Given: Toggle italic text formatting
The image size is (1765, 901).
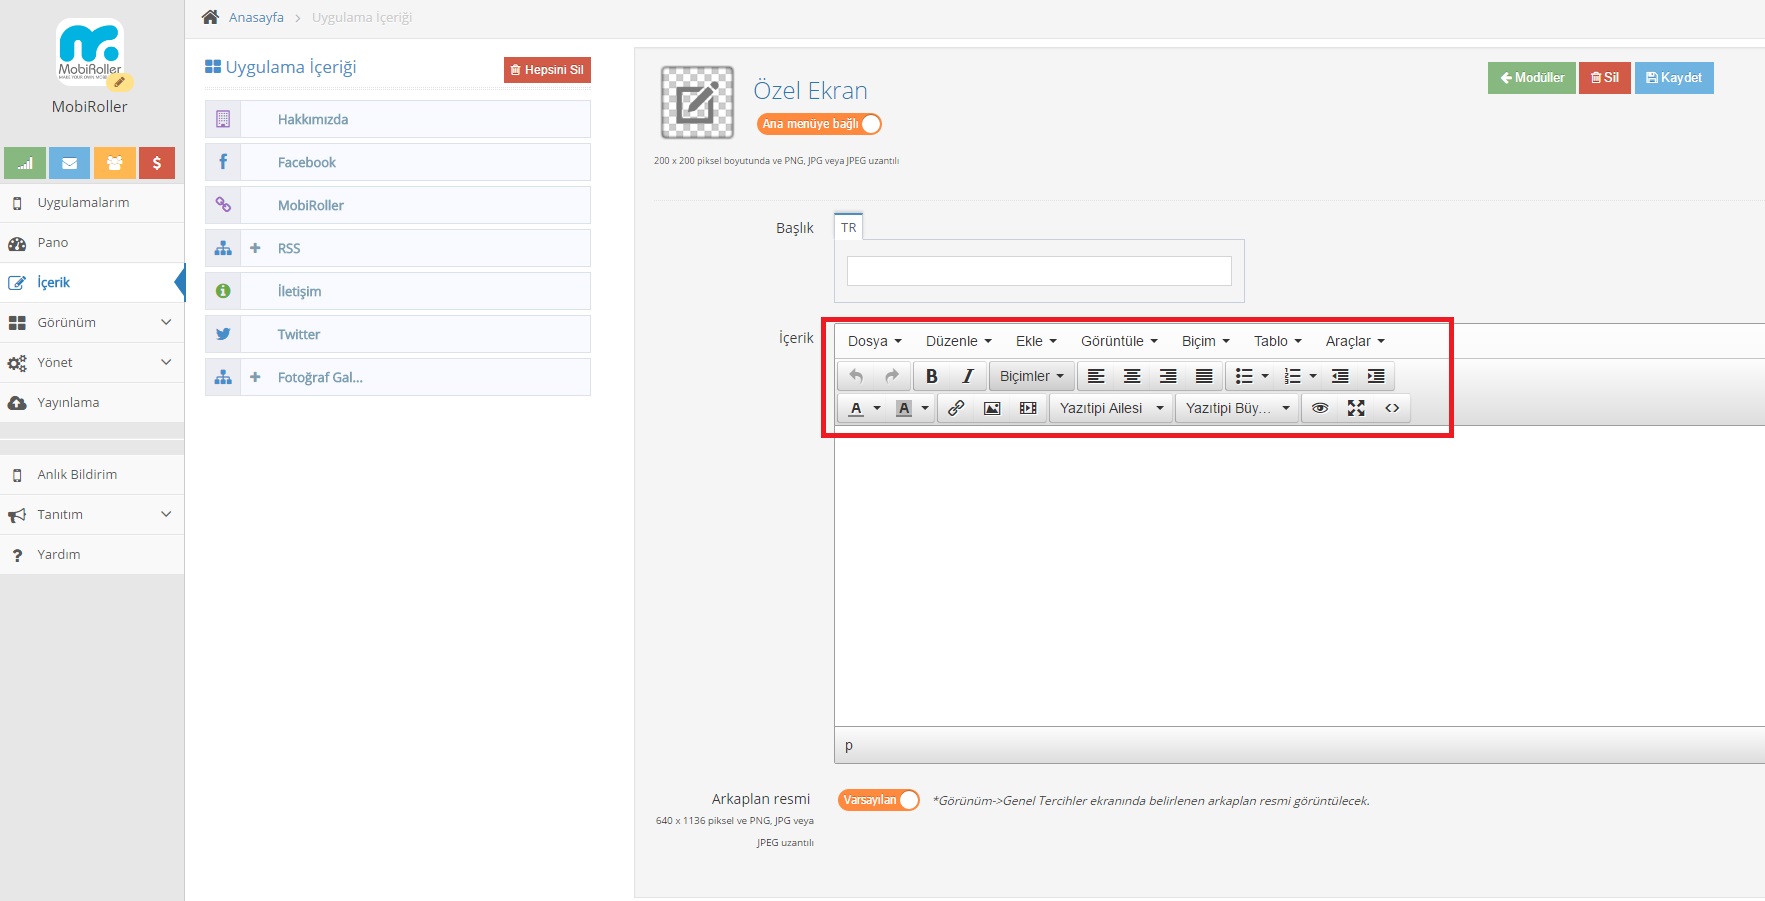Looking at the screenshot, I should (968, 376).
